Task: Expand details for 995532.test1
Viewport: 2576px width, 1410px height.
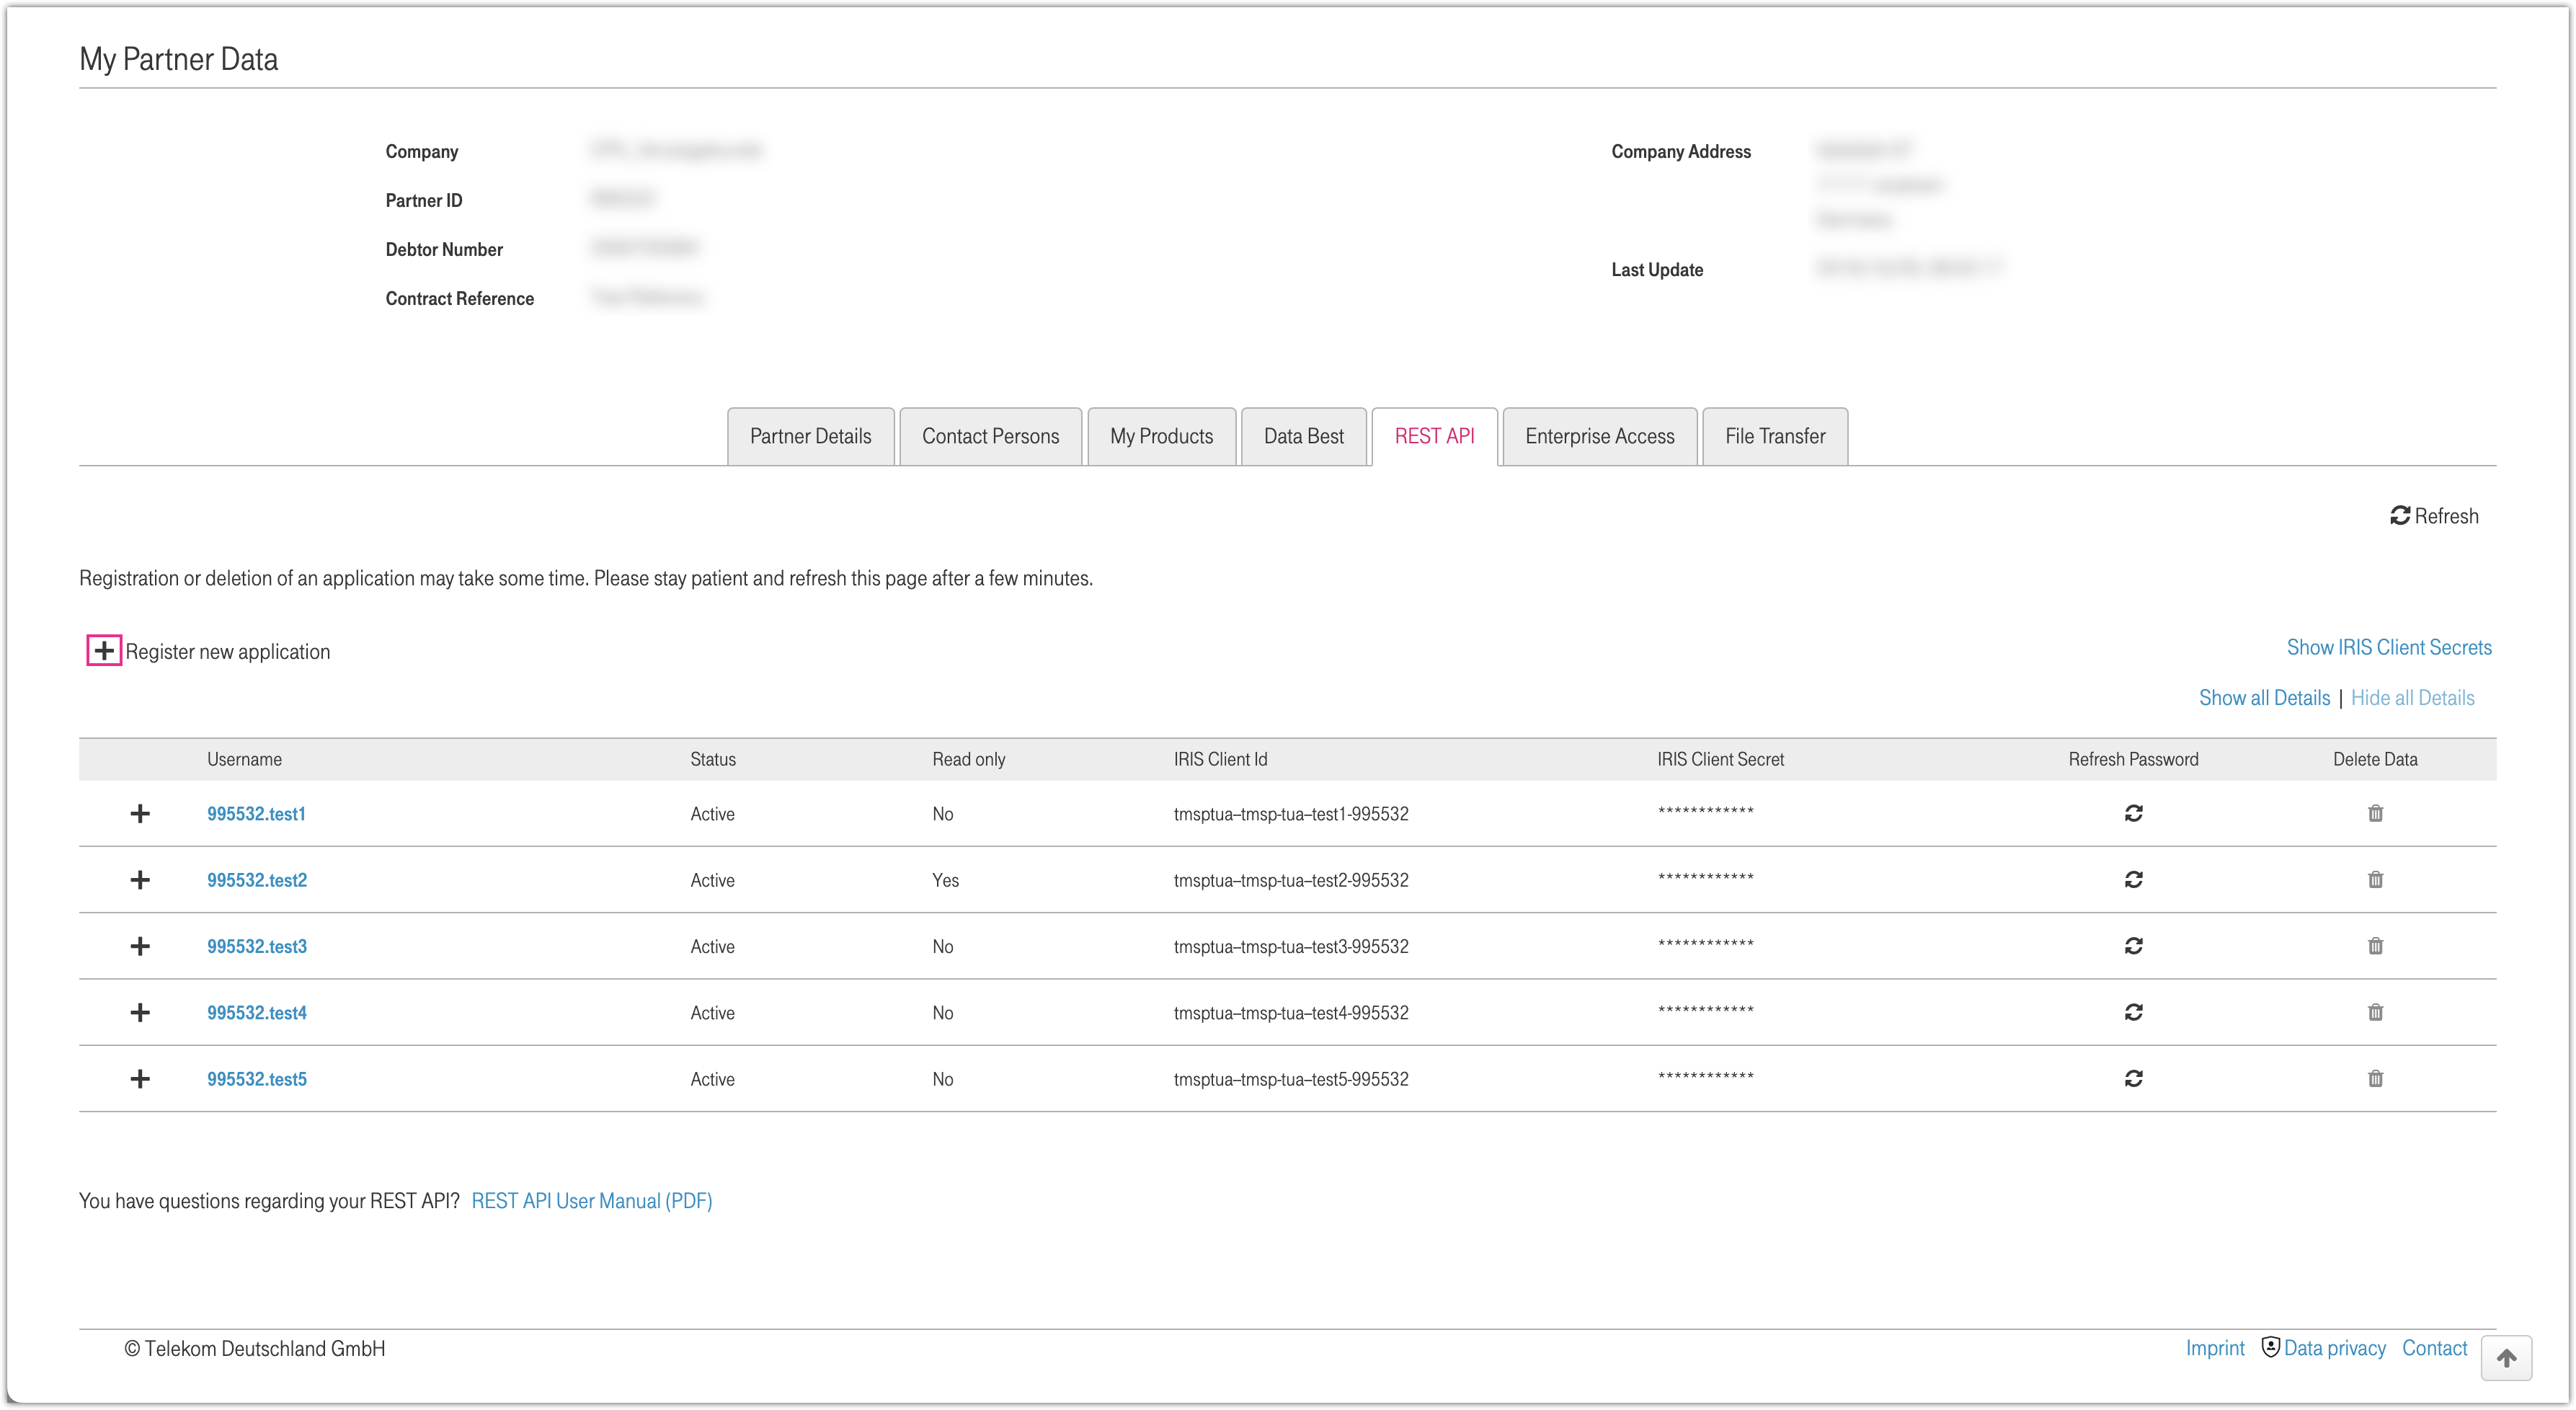Action: (140, 813)
